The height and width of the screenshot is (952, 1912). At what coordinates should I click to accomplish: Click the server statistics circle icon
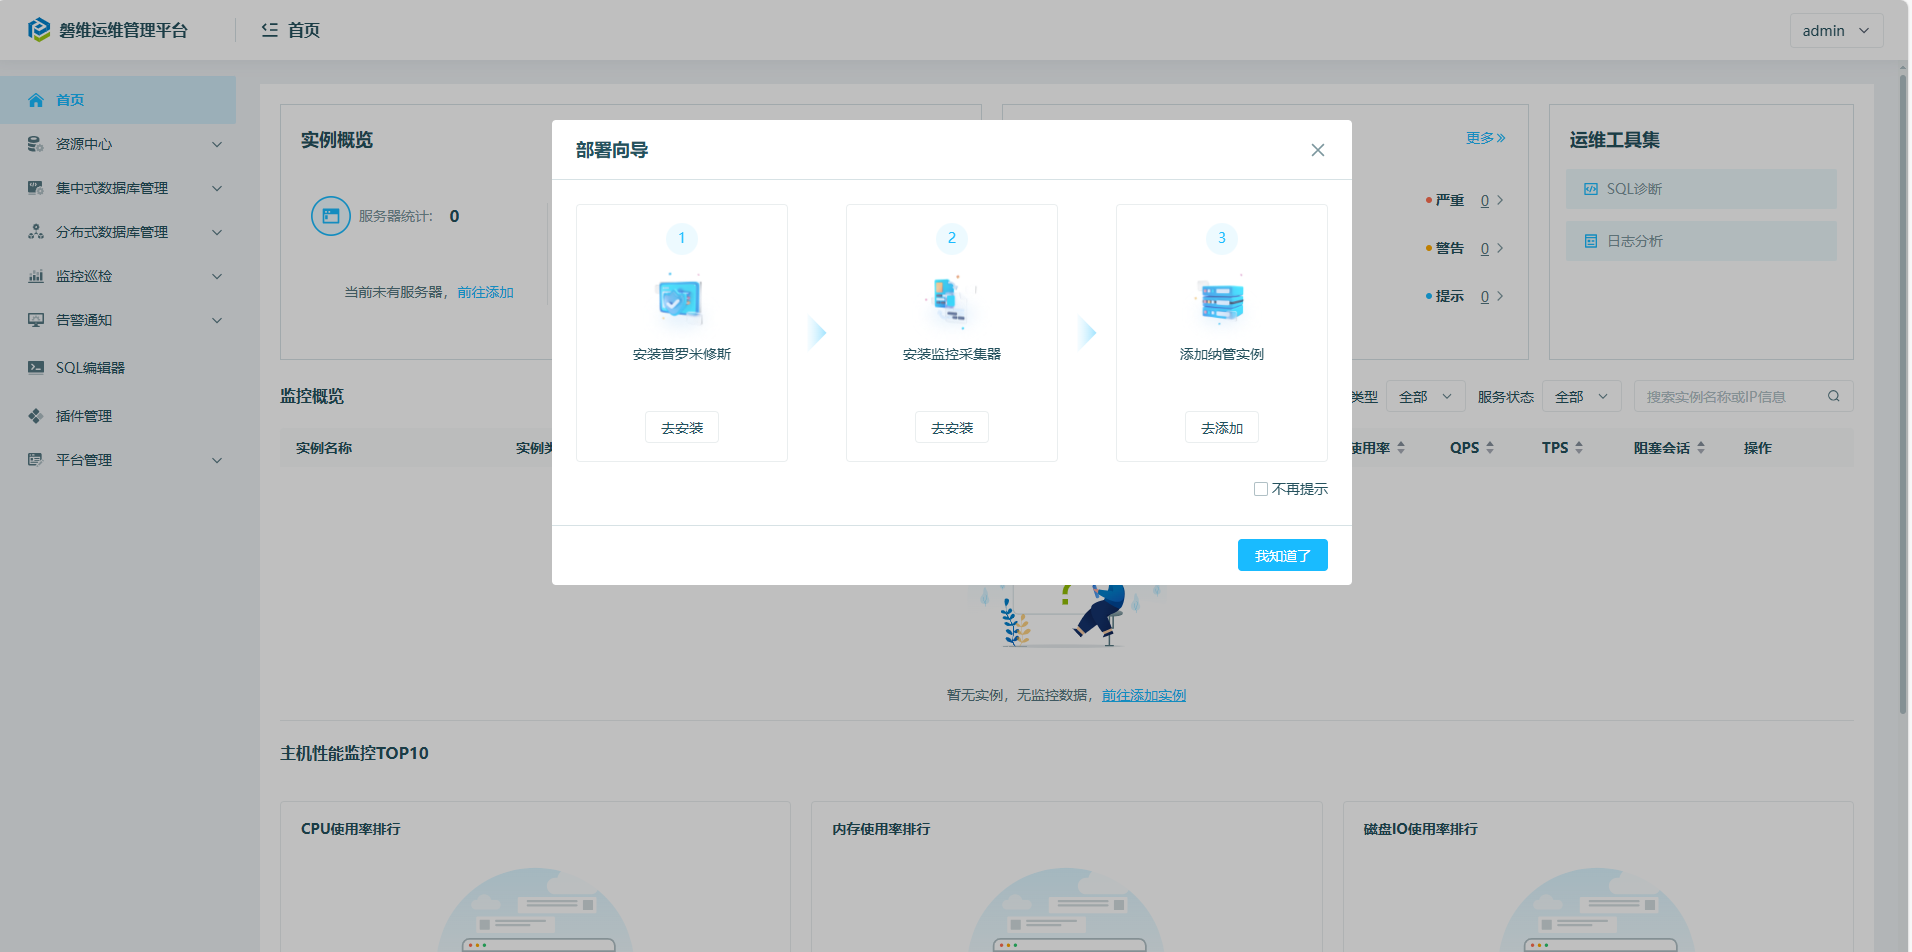point(331,216)
